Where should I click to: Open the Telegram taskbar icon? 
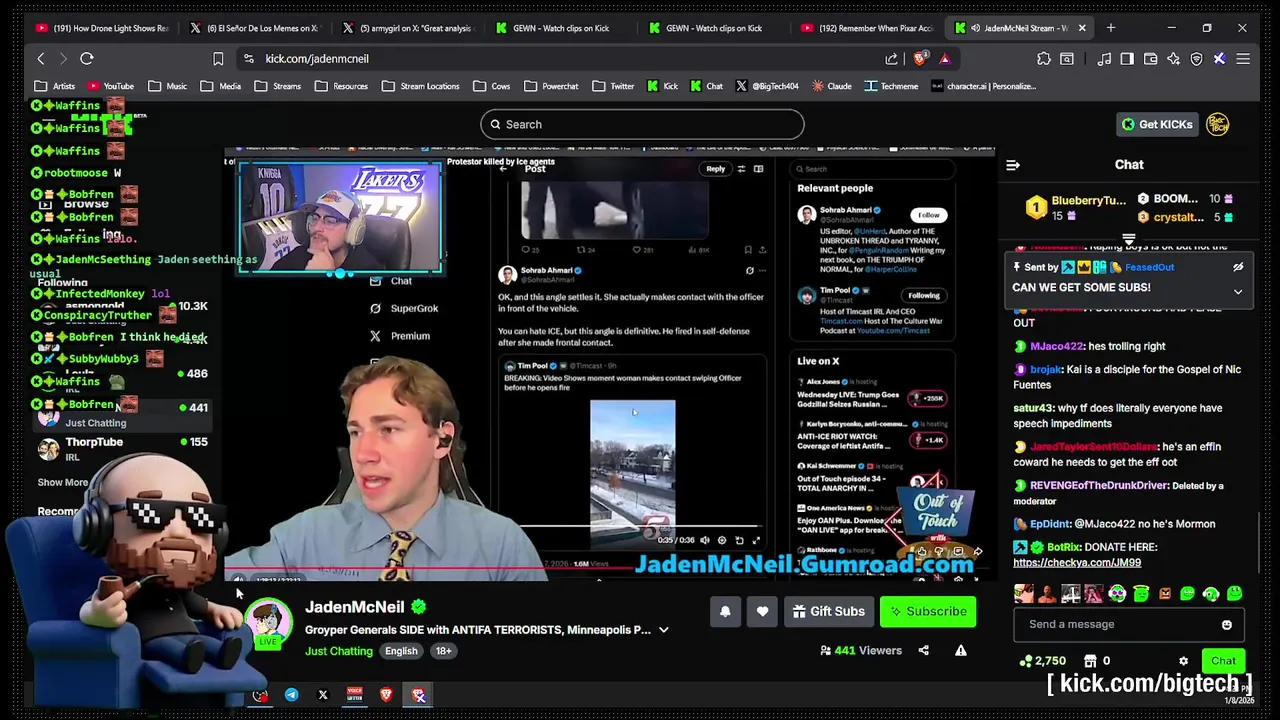click(x=291, y=695)
